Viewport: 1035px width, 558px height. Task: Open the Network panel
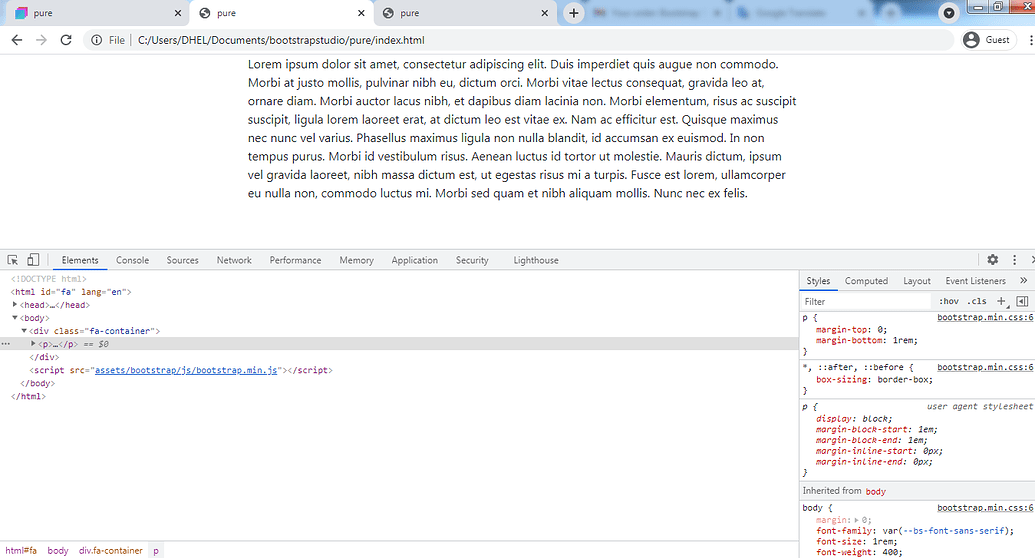coord(234,260)
